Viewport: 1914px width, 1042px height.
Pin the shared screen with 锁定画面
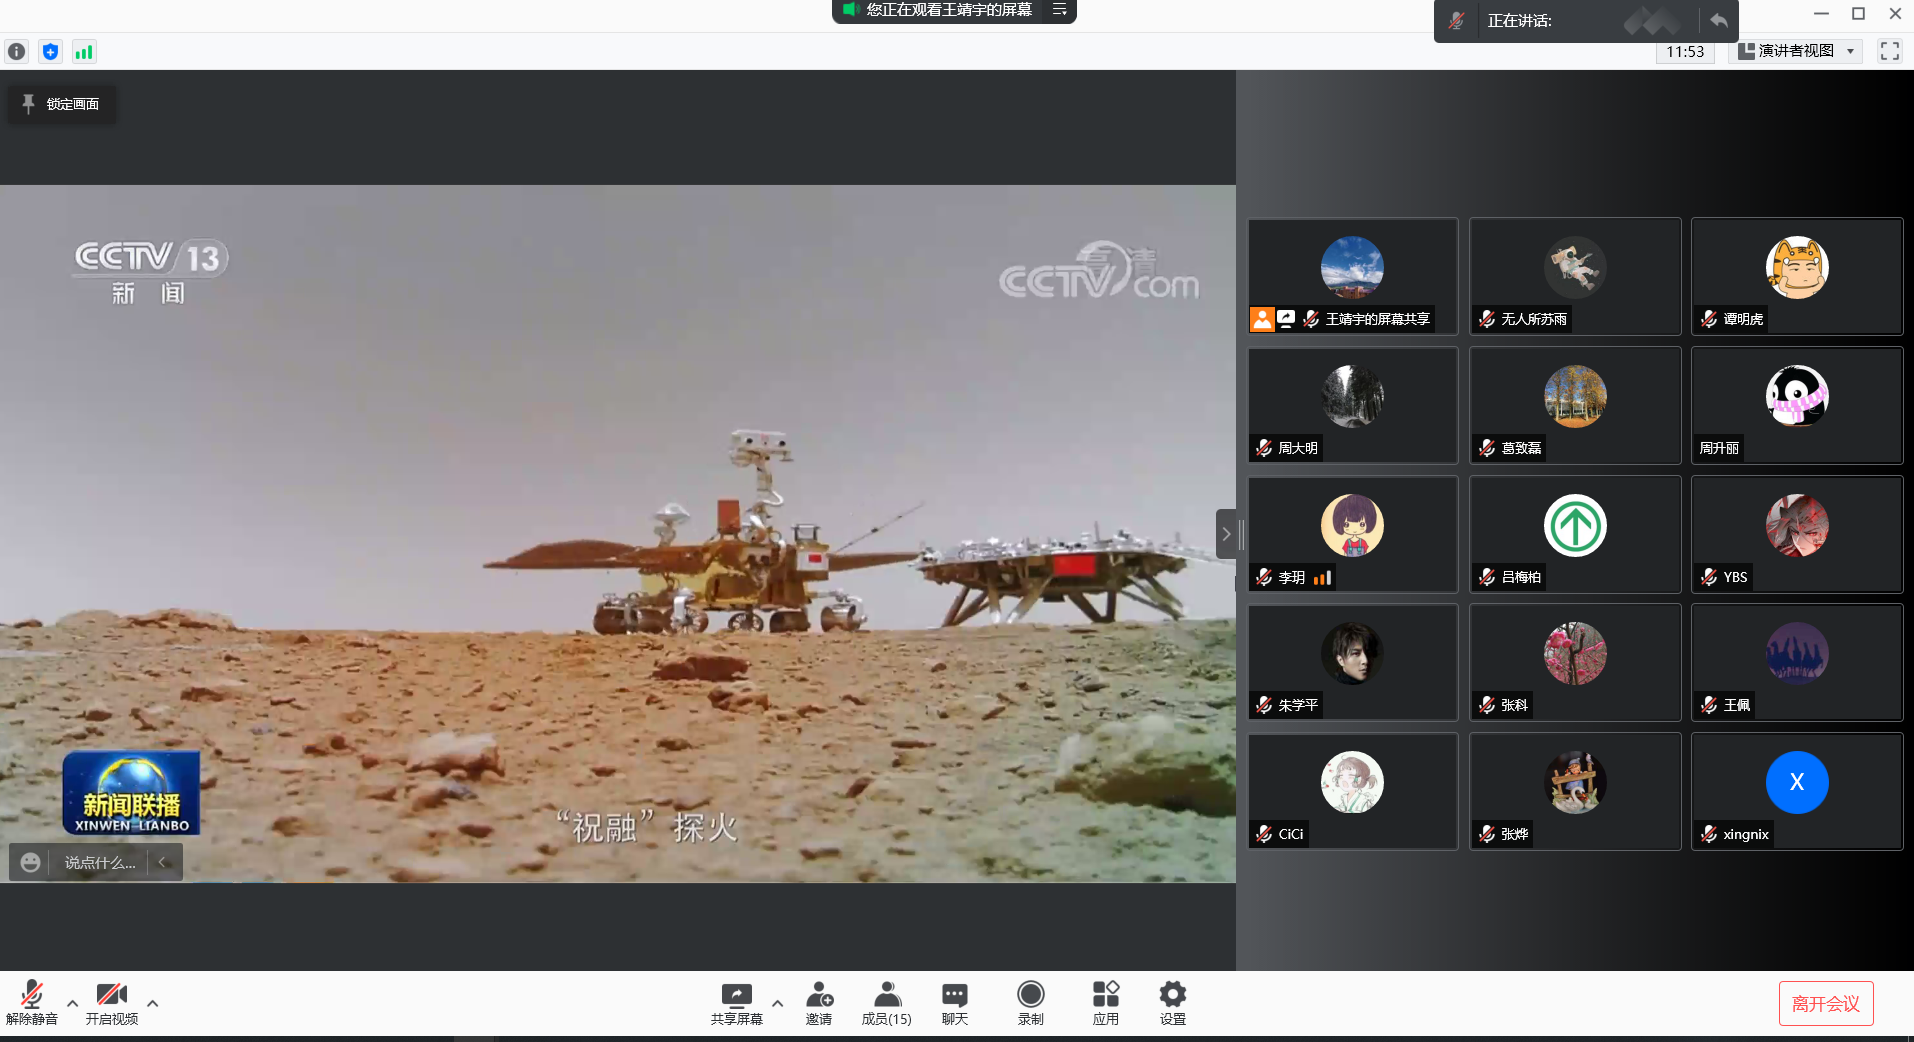tap(62, 104)
